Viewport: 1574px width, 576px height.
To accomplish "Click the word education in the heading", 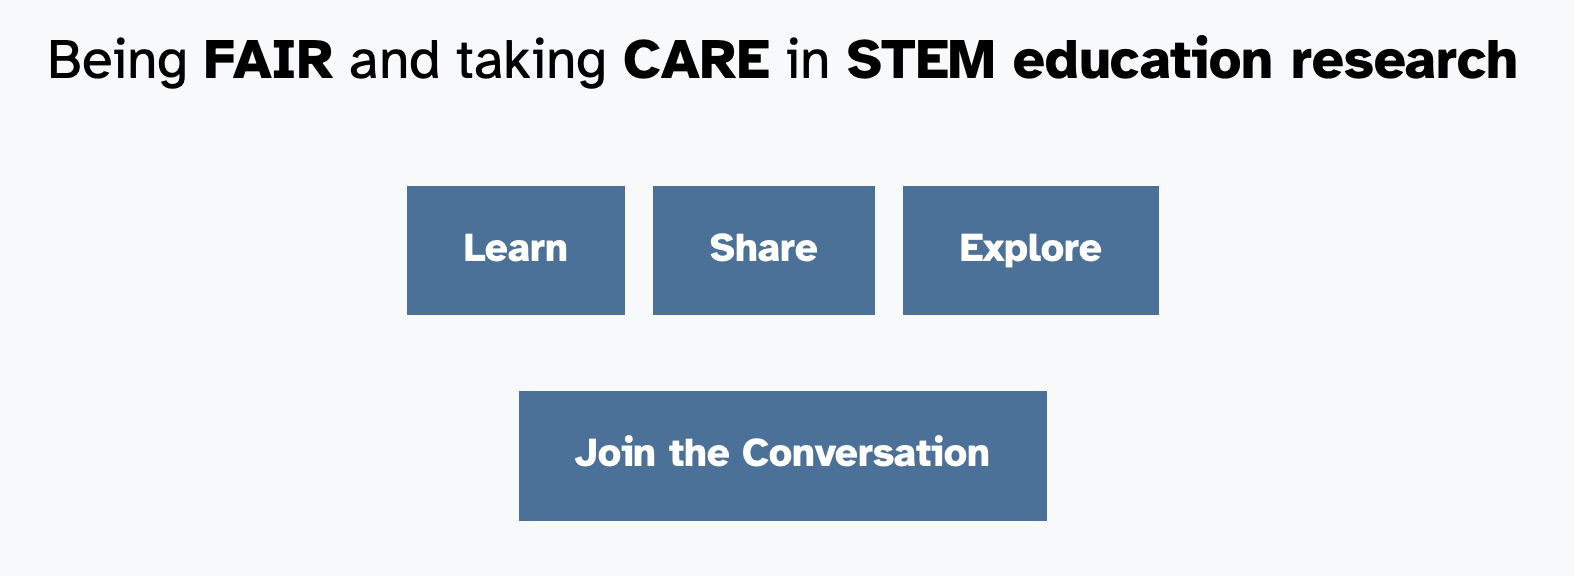I will pos(1143,61).
